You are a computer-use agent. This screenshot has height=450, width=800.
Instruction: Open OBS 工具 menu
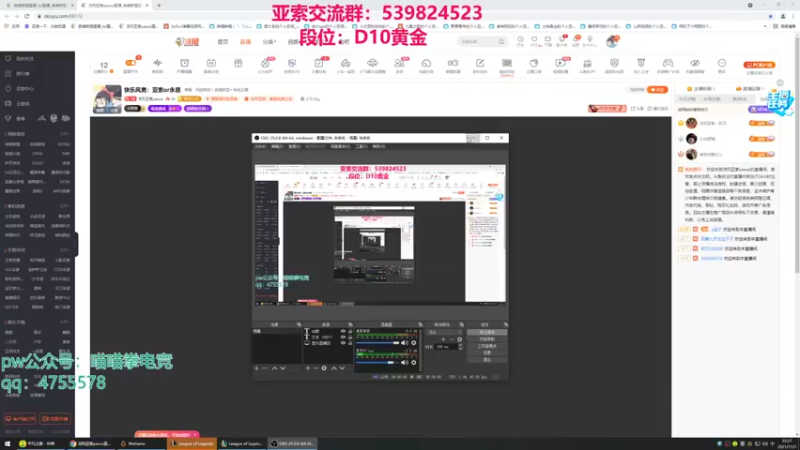(x=361, y=146)
